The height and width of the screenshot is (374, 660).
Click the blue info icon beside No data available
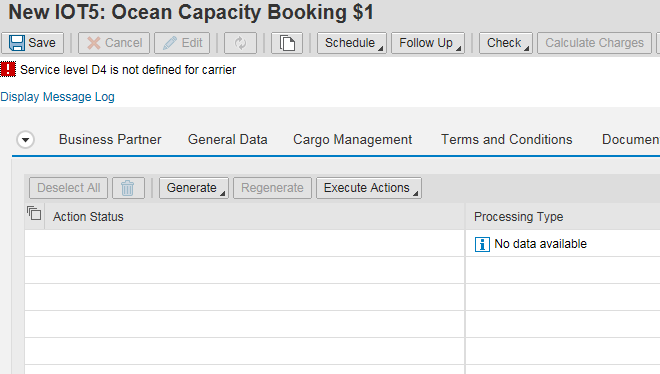[482, 244]
